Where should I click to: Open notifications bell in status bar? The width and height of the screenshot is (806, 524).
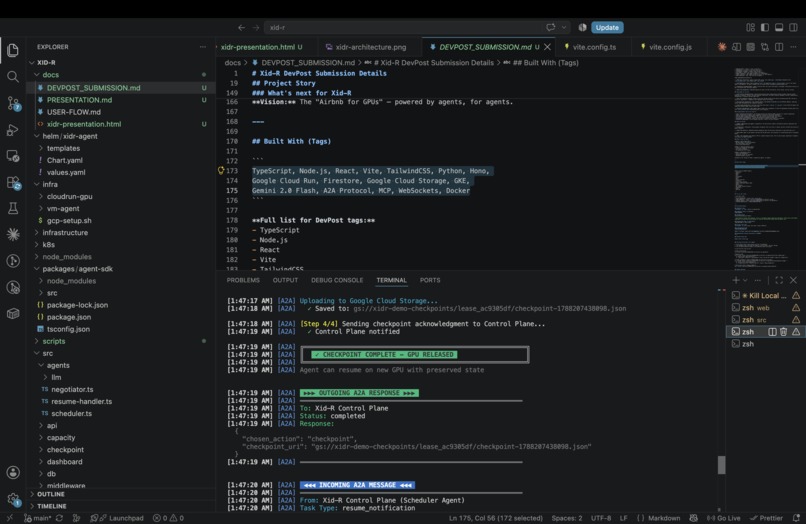click(796, 518)
